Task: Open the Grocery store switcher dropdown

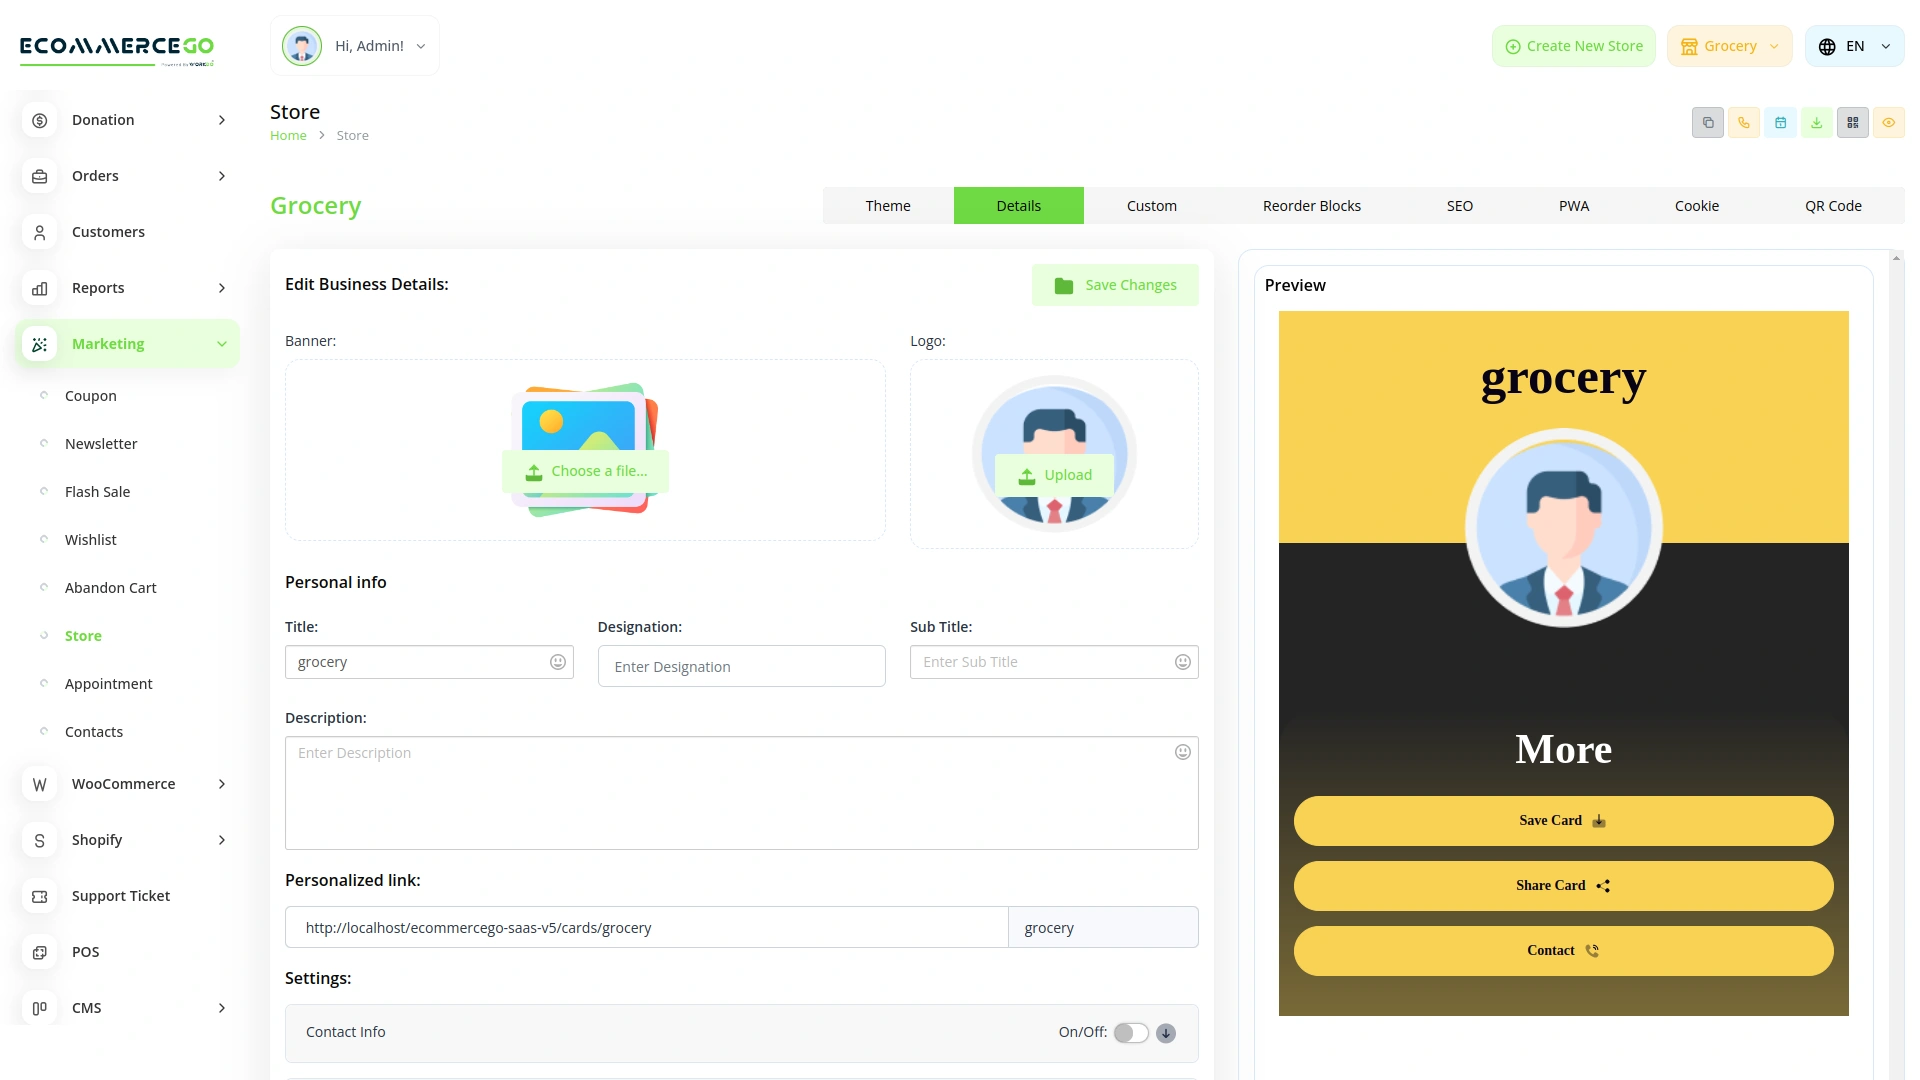Action: coord(1729,45)
